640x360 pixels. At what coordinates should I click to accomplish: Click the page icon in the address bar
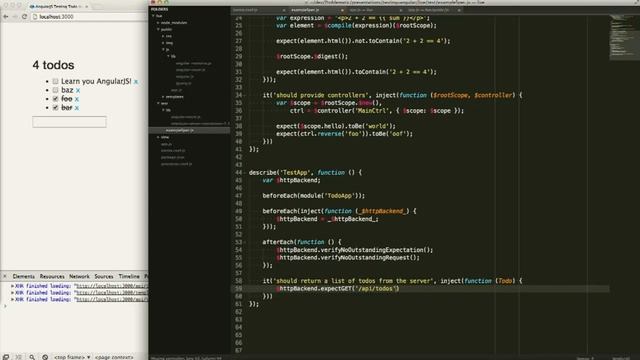click(35, 17)
